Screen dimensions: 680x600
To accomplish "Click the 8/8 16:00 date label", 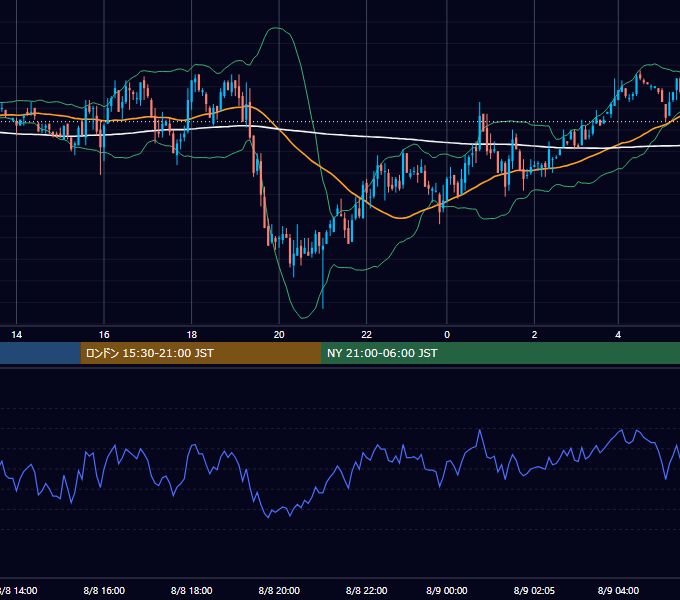I will pyautogui.click(x=104, y=590).
